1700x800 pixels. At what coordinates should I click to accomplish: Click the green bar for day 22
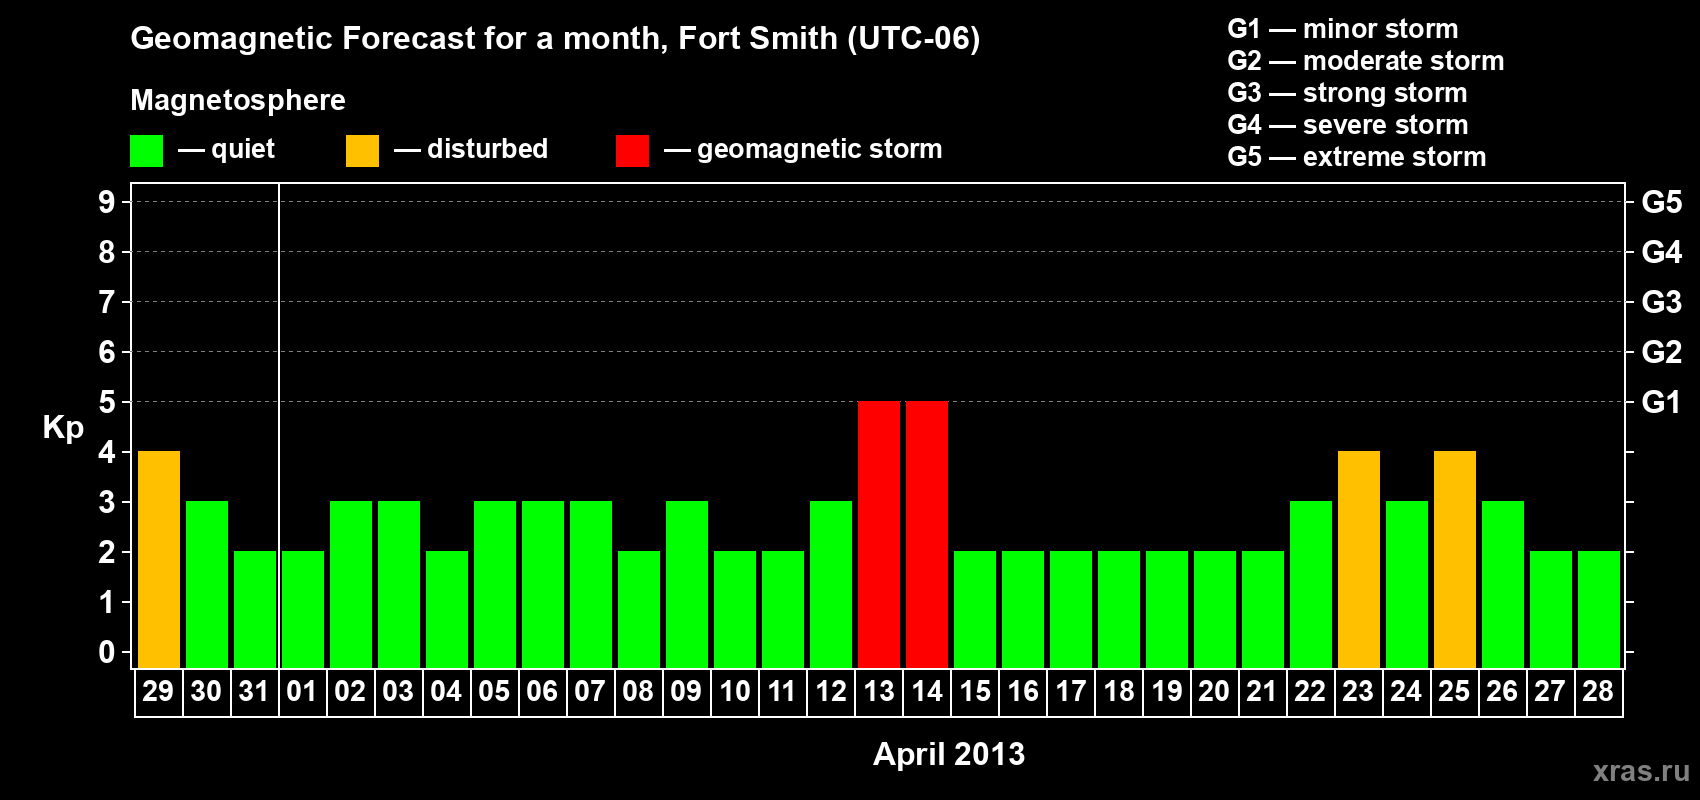pyautogui.click(x=1311, y=584)
